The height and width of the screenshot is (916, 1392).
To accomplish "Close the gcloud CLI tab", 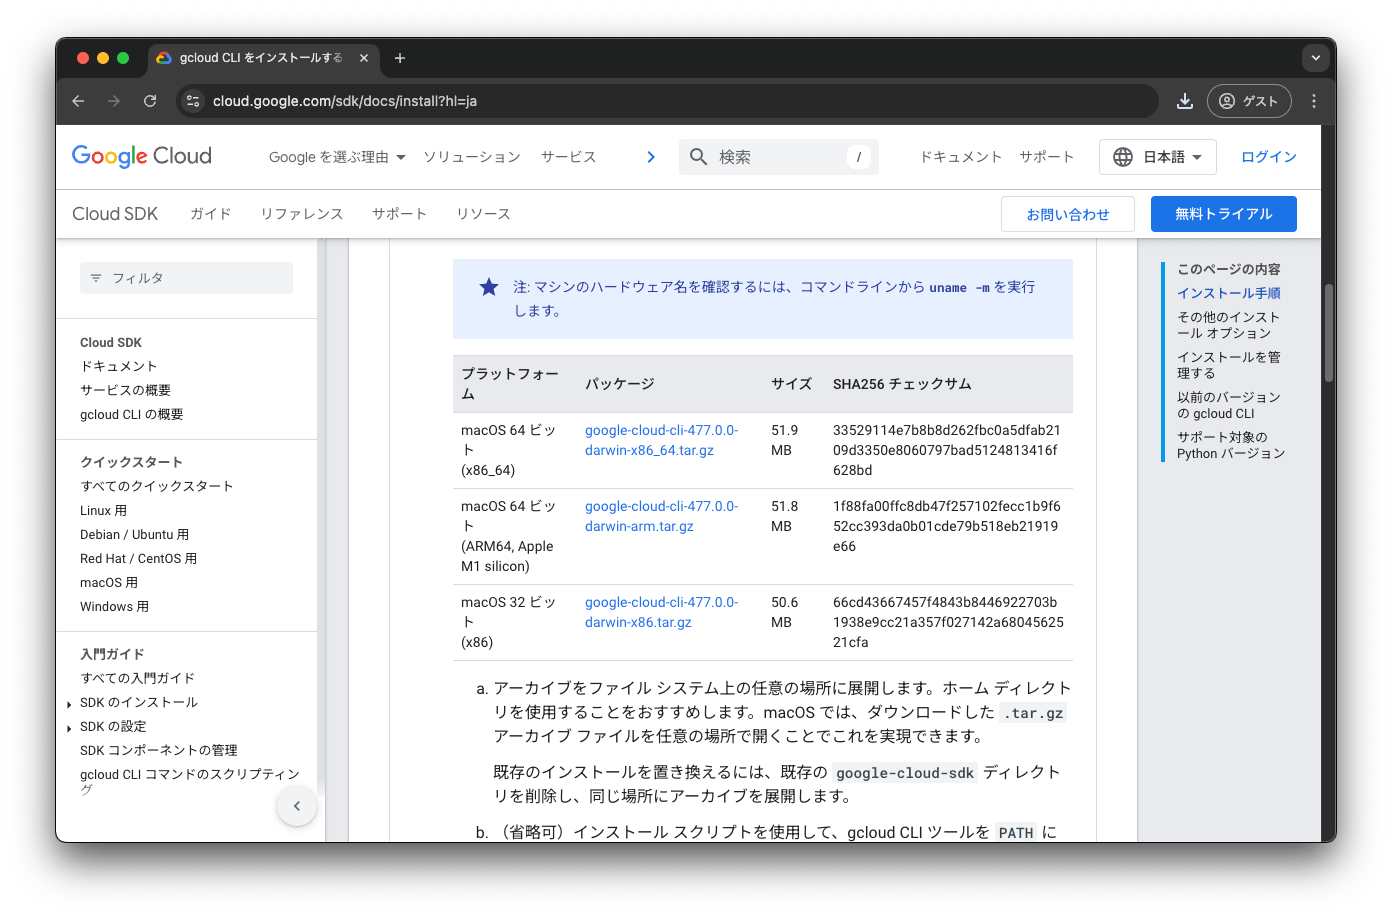I will 364,58.
